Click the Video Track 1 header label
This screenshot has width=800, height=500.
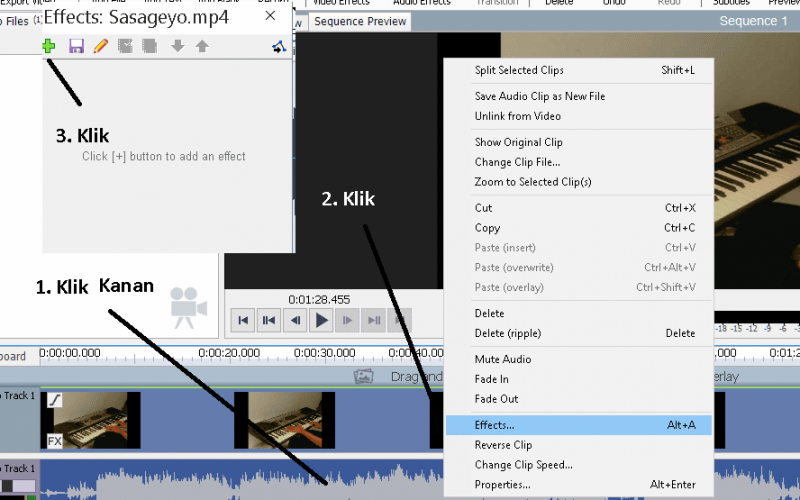18,396
